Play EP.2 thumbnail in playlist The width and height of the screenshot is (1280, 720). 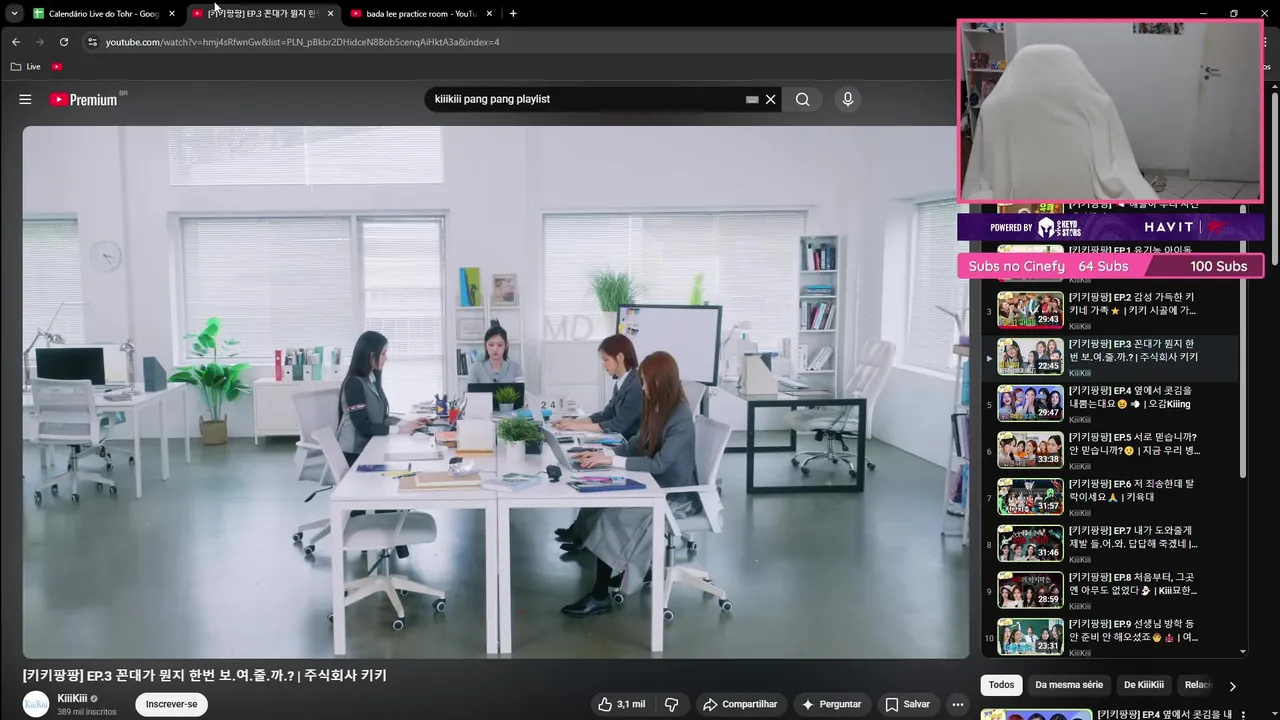pos(1030,310)
